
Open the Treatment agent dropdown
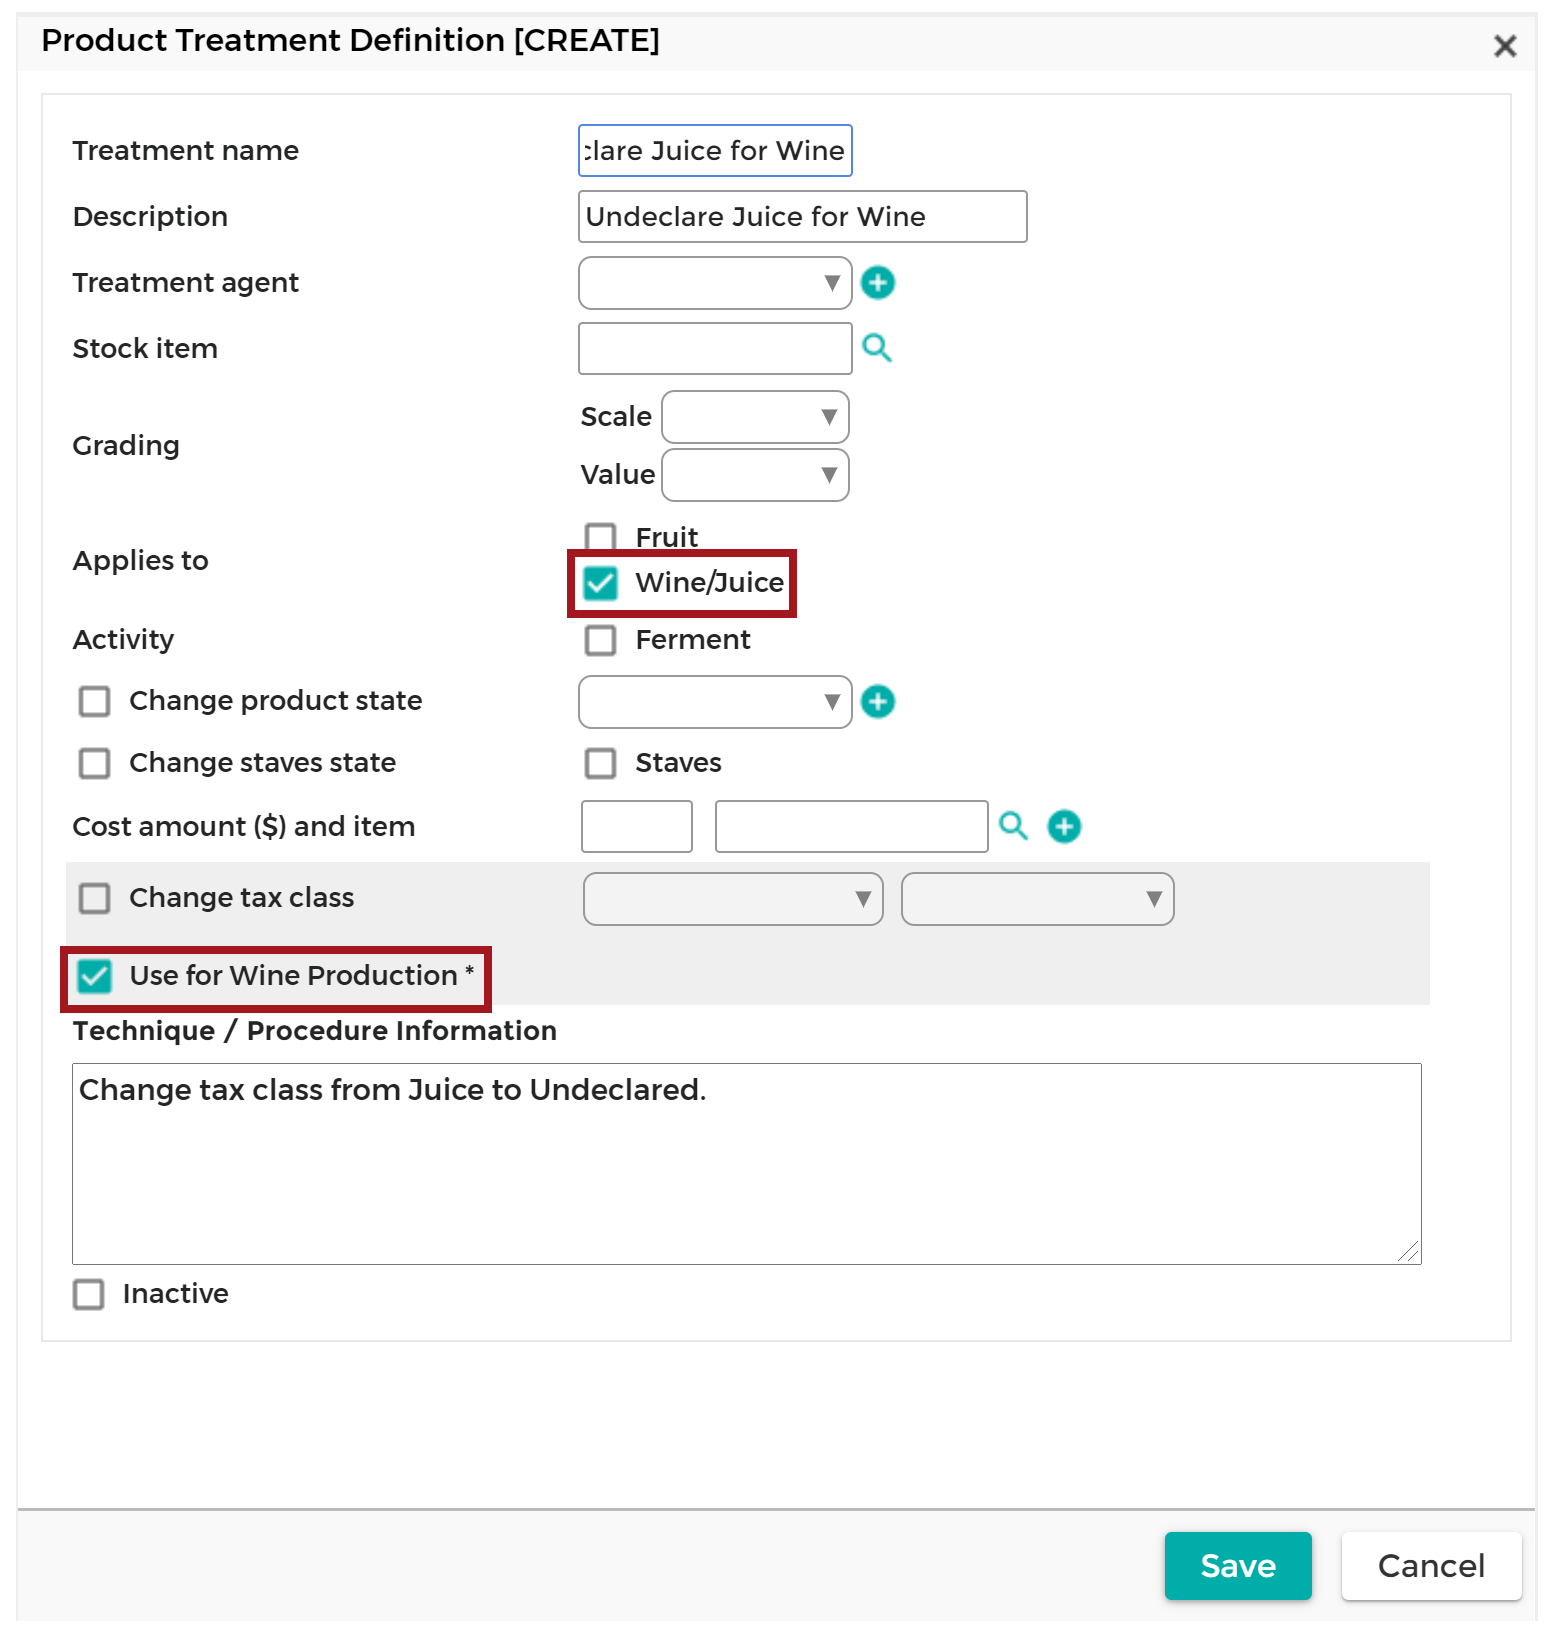click(x=715, y=283)
